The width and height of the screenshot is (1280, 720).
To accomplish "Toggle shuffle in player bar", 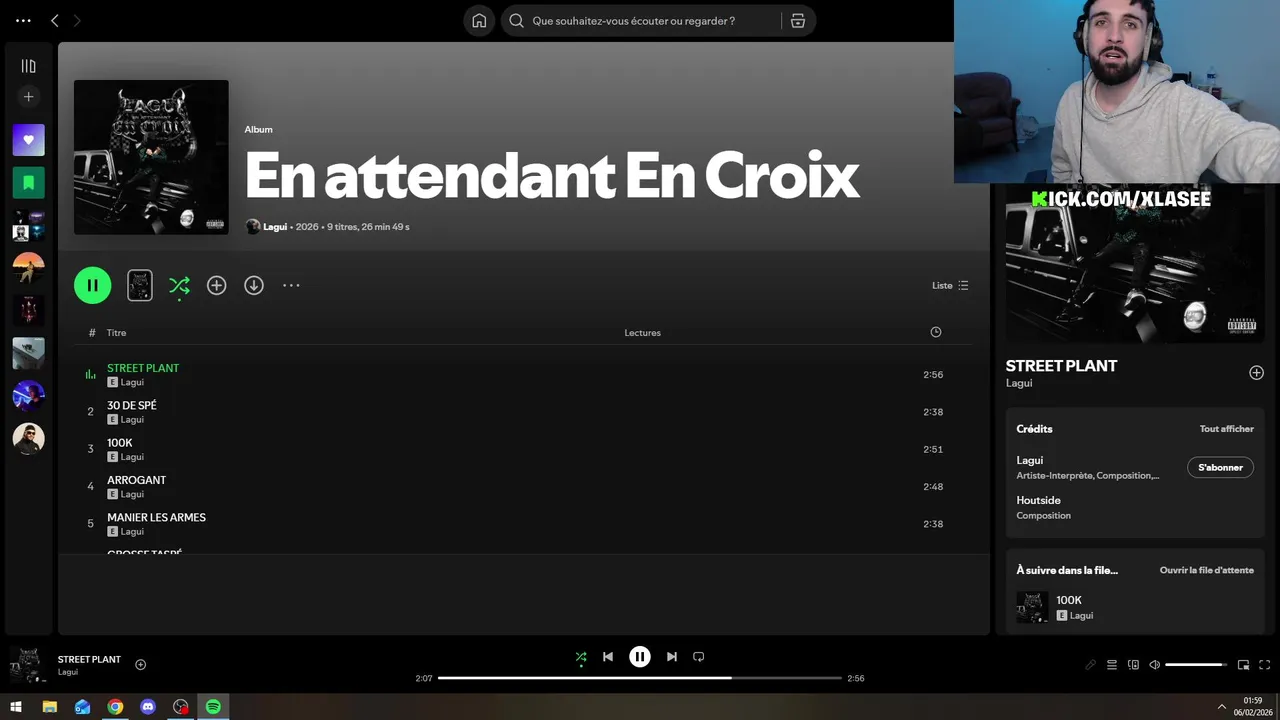I will point(581,657).
